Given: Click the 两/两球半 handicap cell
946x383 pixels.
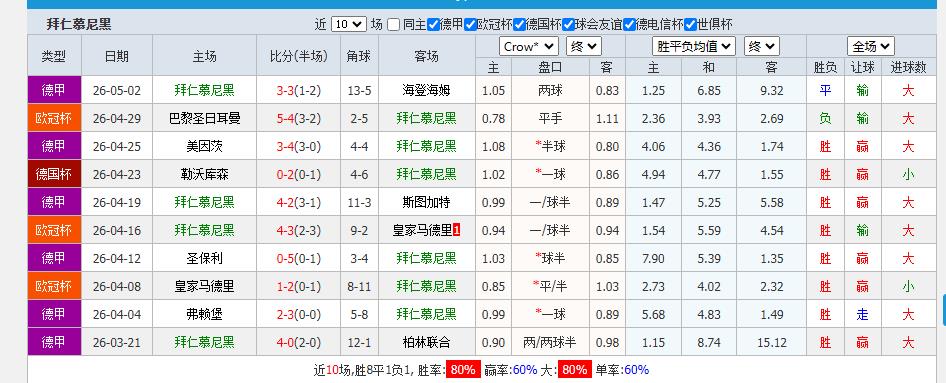Looking at the screenshot, I should (550, 342).
